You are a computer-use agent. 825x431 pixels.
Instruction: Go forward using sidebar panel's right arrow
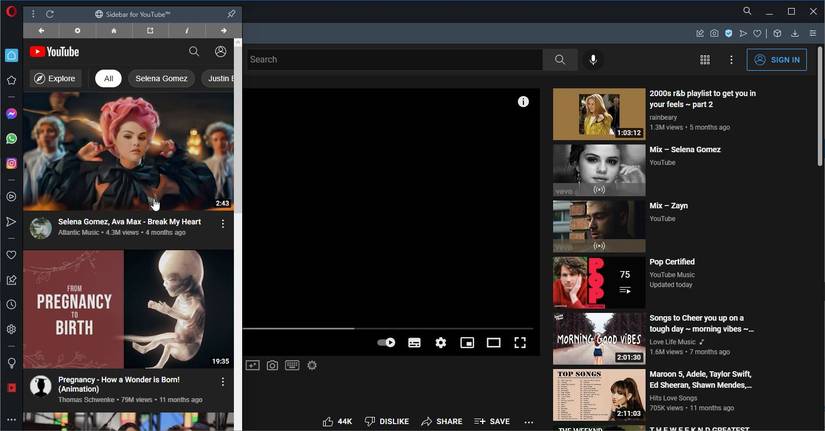tap(224, 31)
